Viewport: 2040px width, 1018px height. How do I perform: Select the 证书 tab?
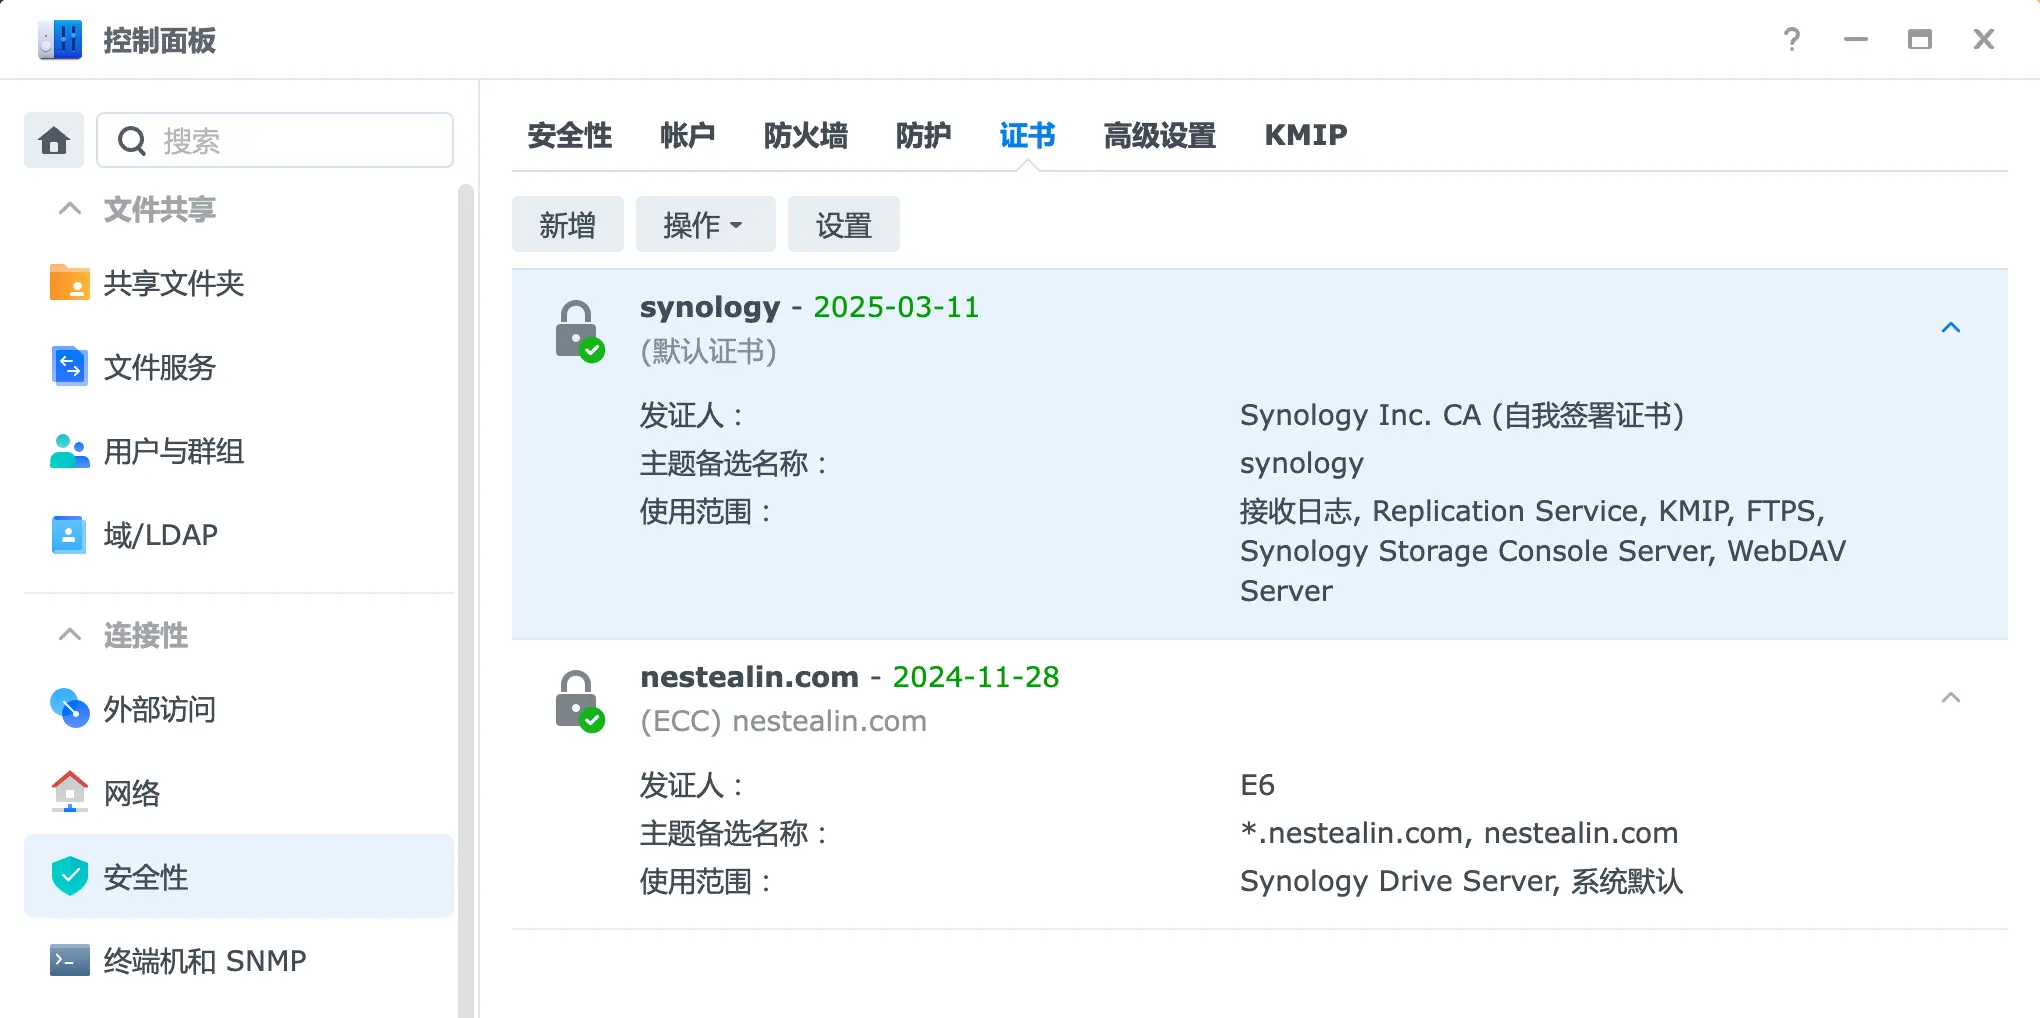[x=1028, y=135]
